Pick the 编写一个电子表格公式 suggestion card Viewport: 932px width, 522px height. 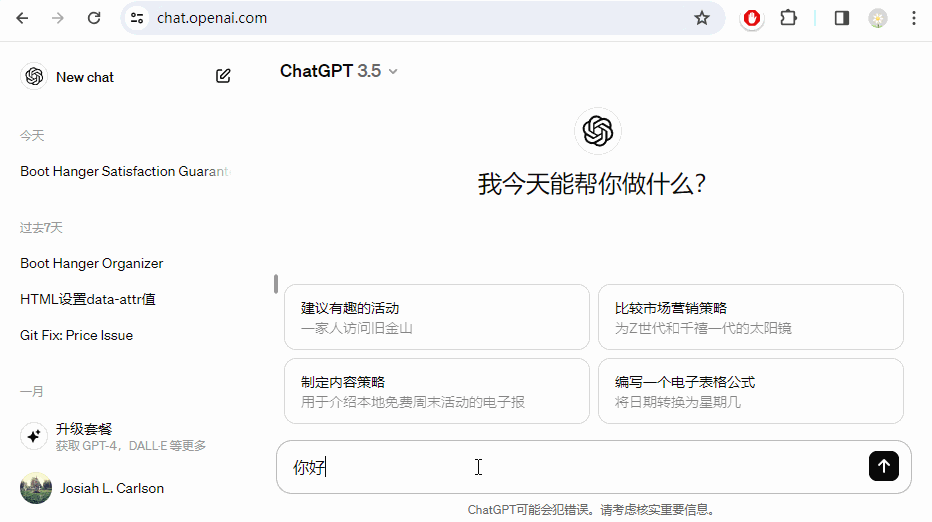[x=750, y=391]
